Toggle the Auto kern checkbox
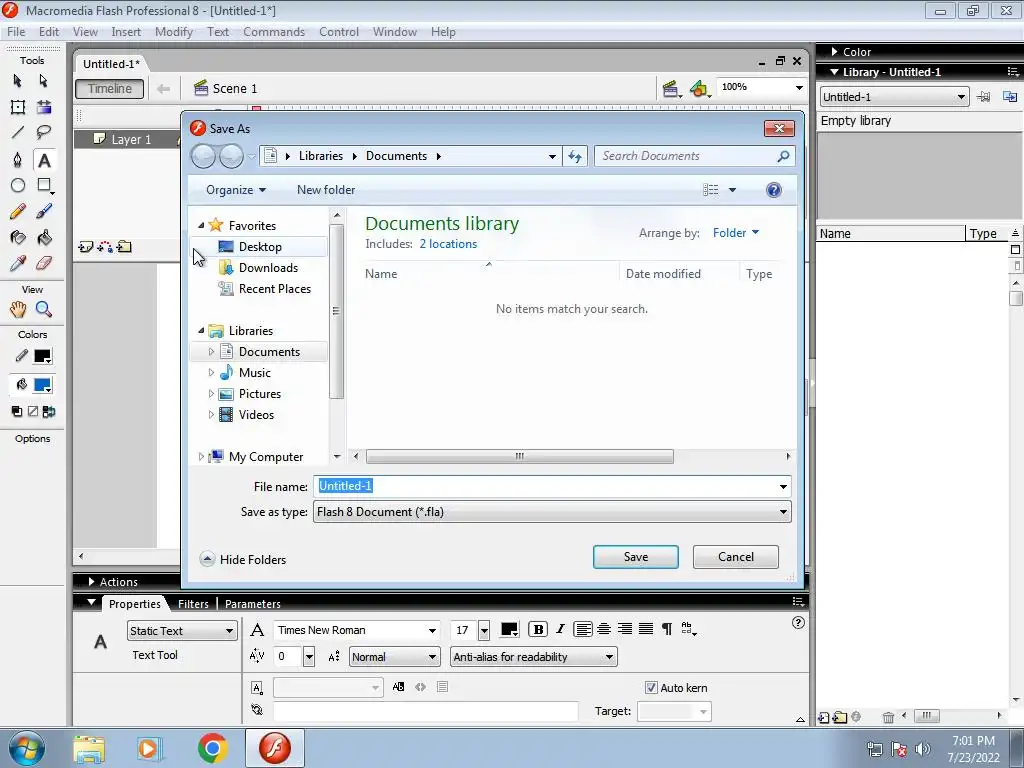1024x768 pixels. point(651,688)
